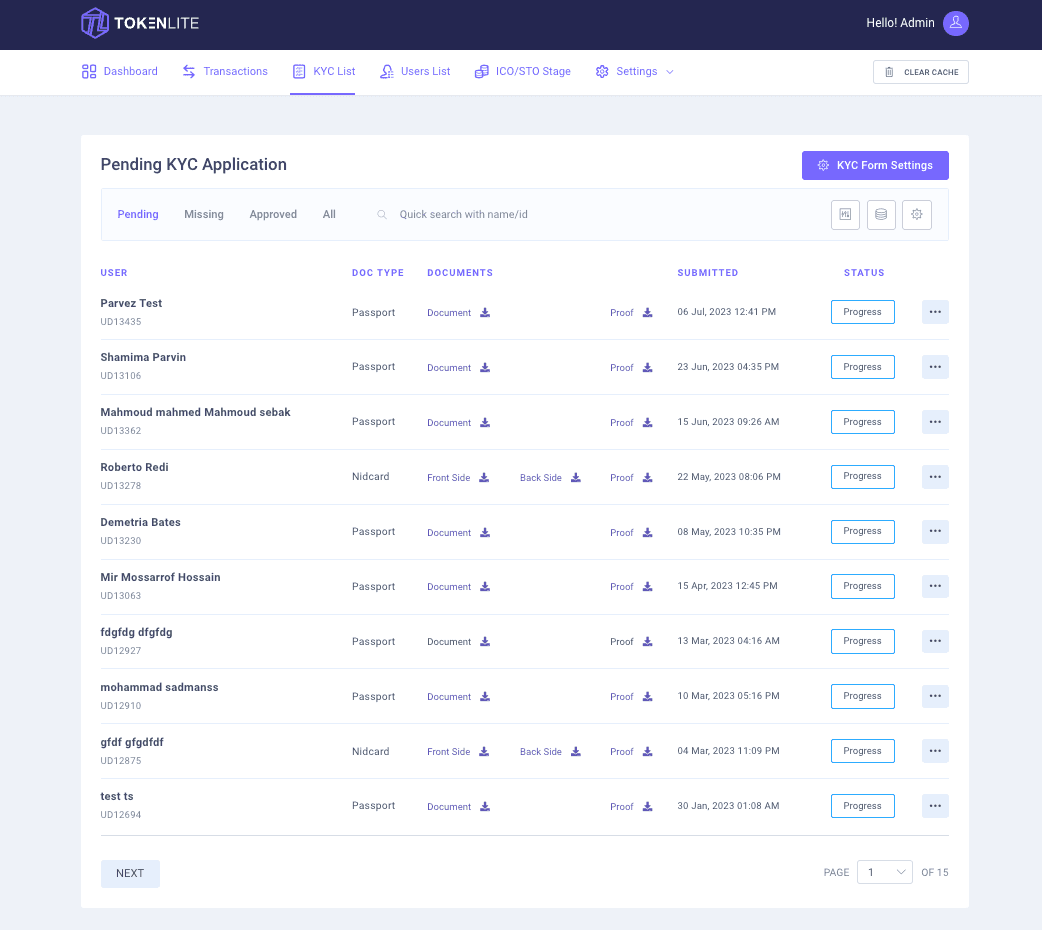1042x930 pixels.
Task: Click the gear icon button in filter bar
Action: pyautogui.click(x=916, y=215)
